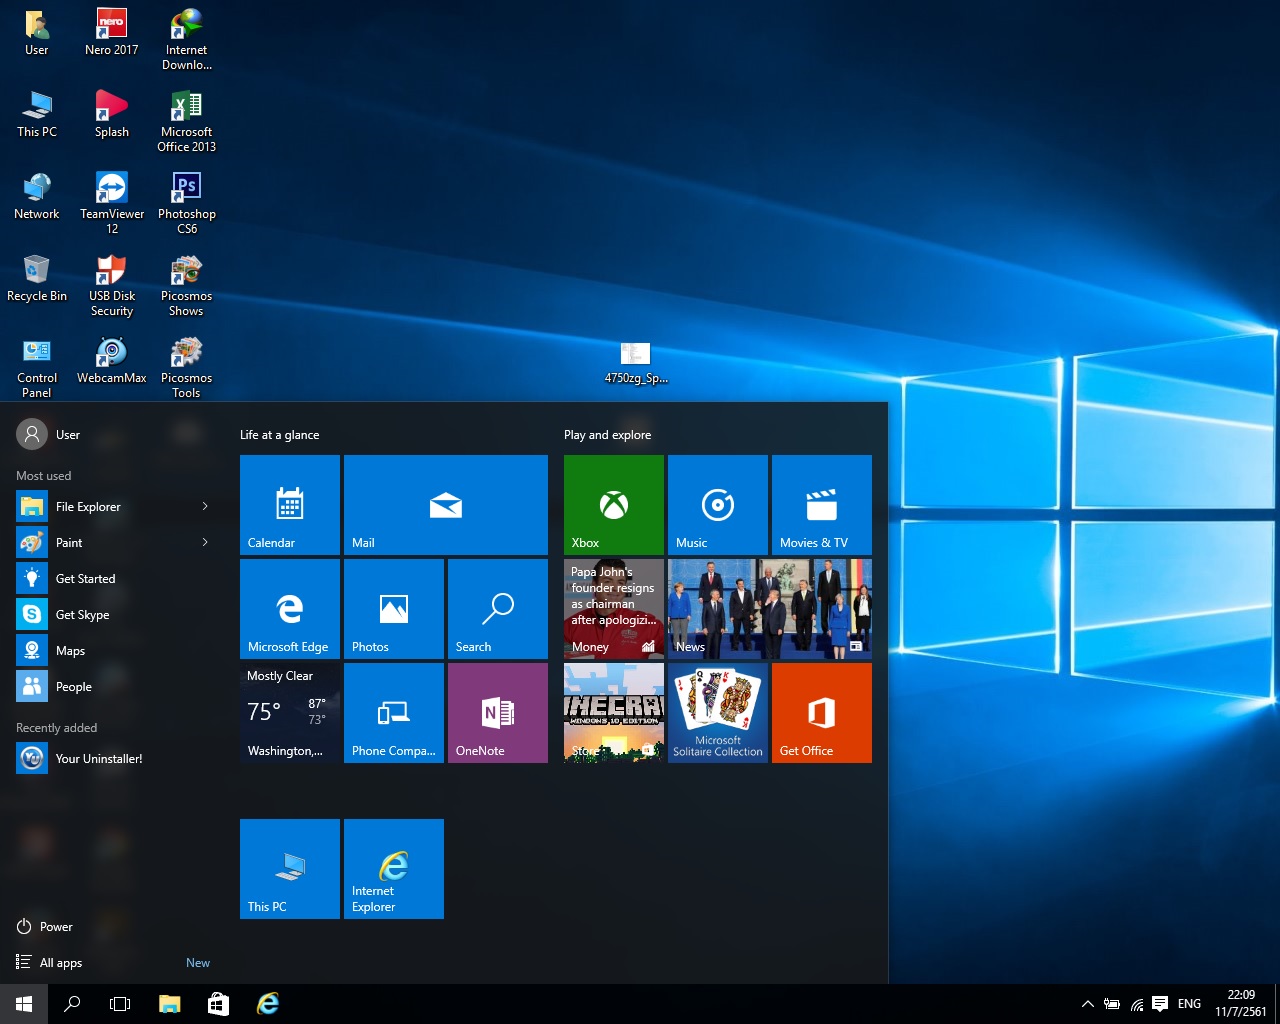Click the Search tile
This screenshot has width=1280, height=1024.
(x=498, y=609)
